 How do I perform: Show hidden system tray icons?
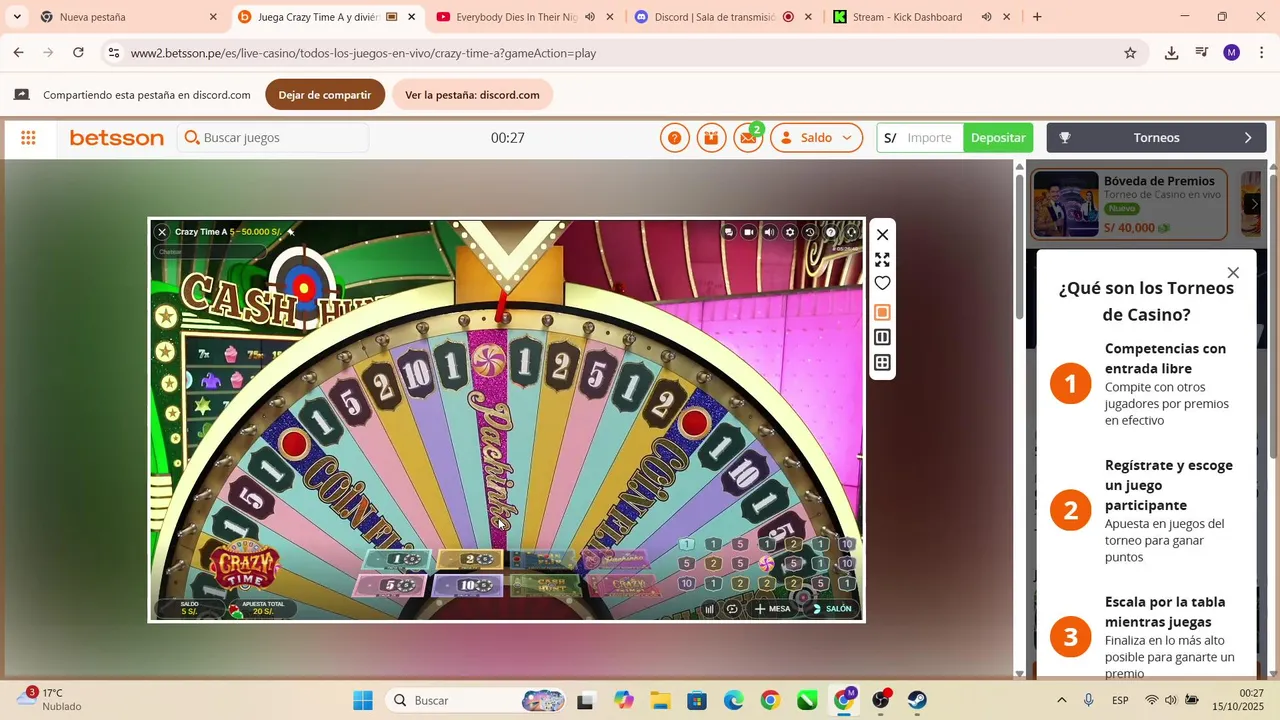[1061, 700]
